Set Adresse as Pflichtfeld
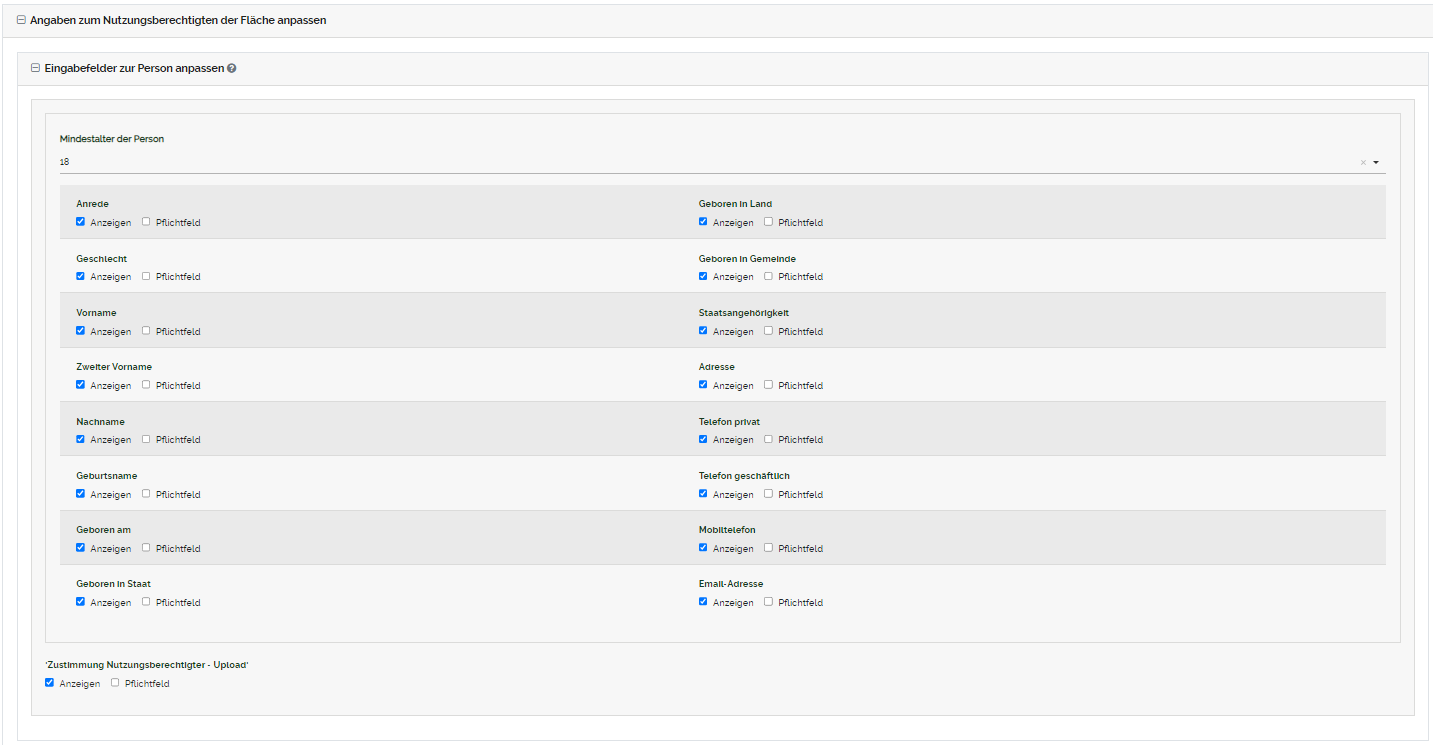The width and height of the screenshot is (1433, 745). coord(768,385)
